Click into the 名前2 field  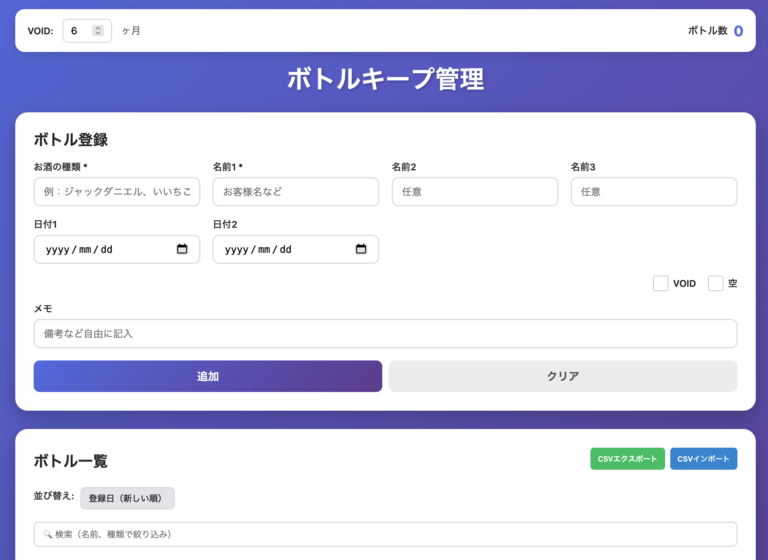click(475, 192)
